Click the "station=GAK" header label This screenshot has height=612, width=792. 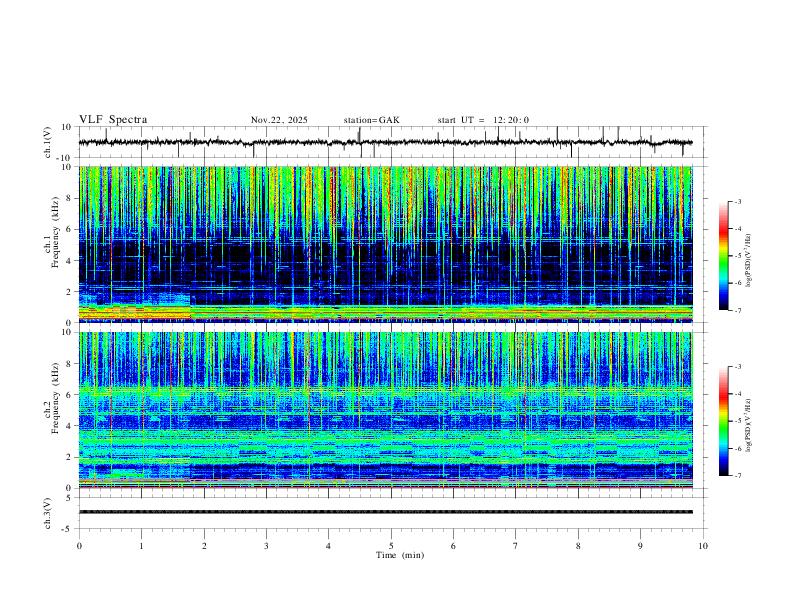(x=371, y=120)
